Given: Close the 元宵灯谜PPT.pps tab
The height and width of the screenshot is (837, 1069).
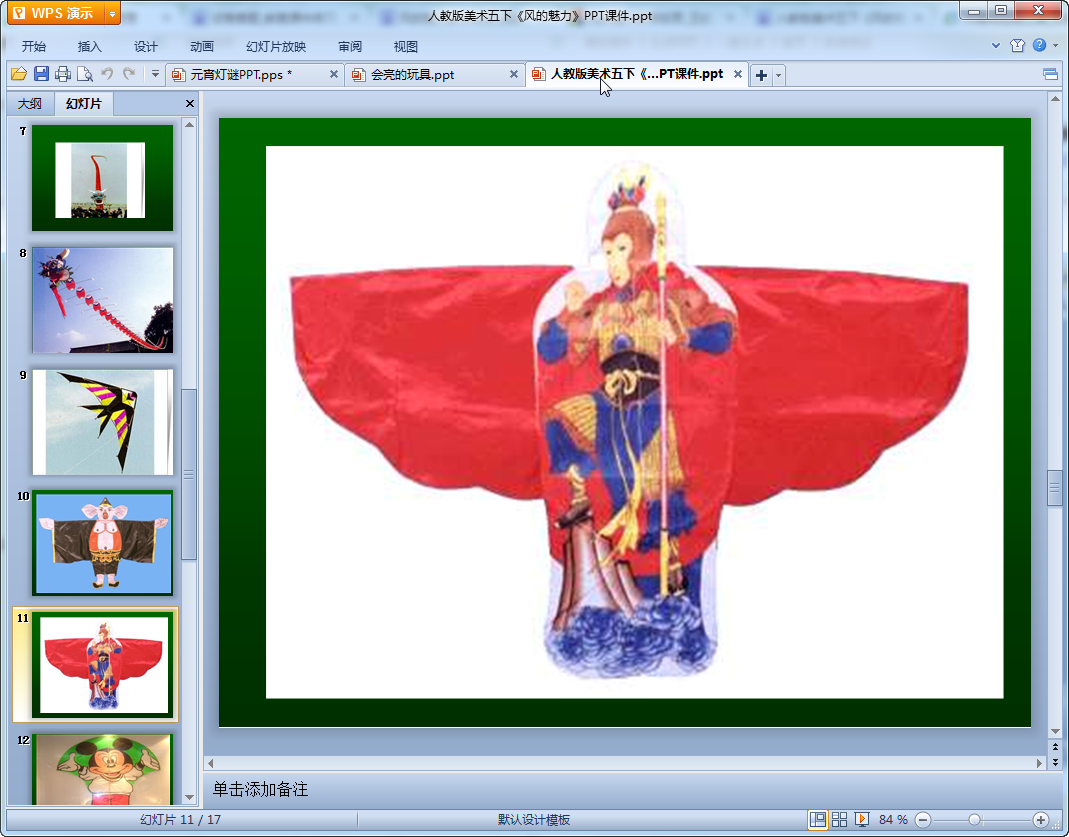Looking at the screenshot, I should coord(333,74).
